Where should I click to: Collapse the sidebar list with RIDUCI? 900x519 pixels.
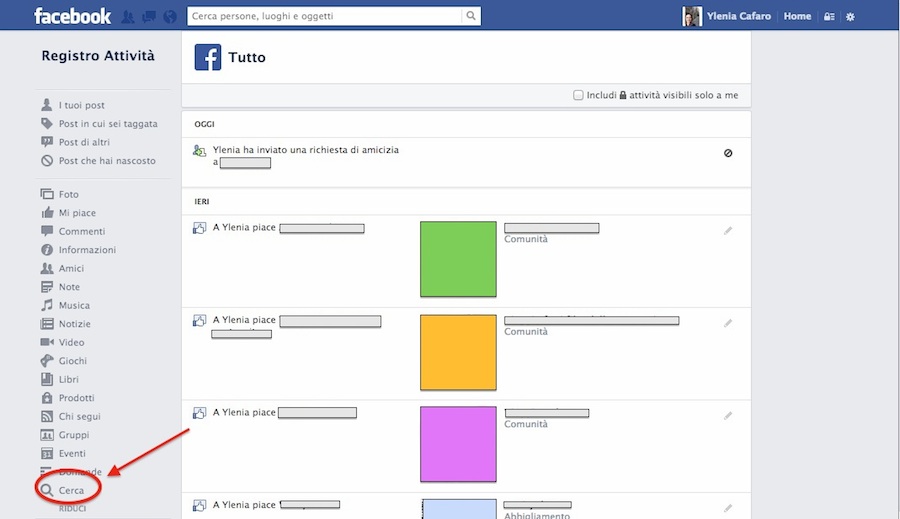[72, 509]
